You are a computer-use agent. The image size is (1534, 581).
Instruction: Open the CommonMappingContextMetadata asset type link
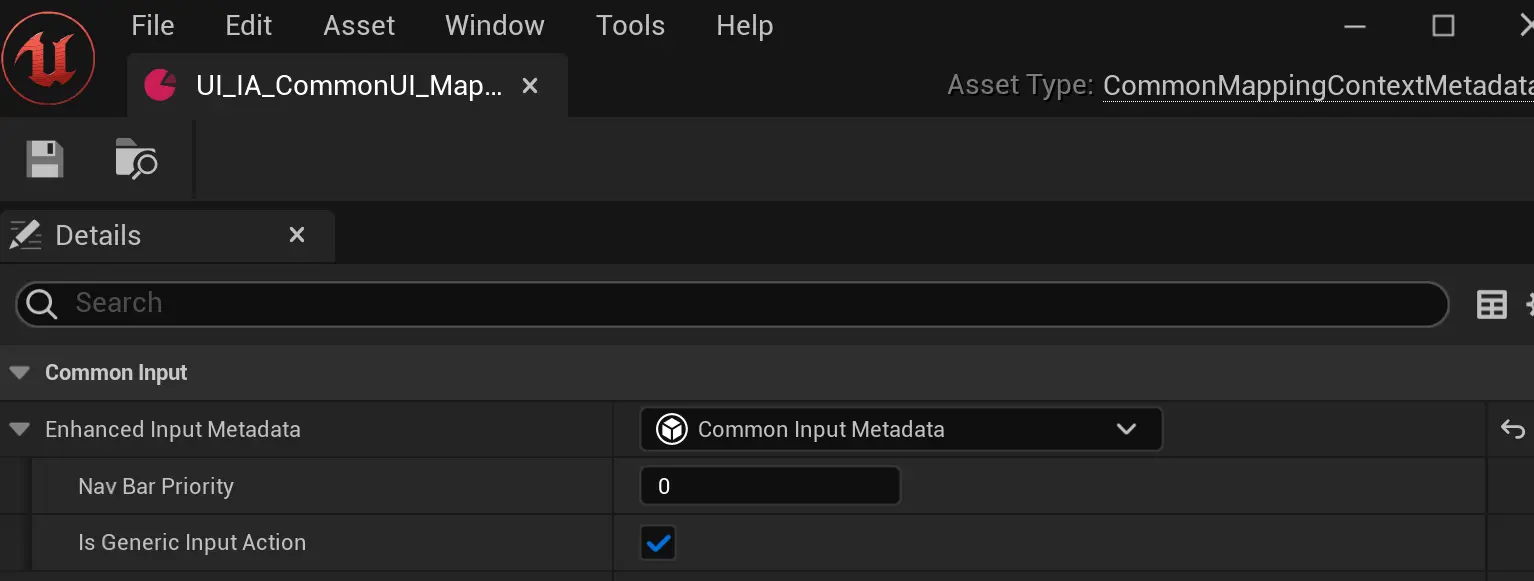point(1318,87)
